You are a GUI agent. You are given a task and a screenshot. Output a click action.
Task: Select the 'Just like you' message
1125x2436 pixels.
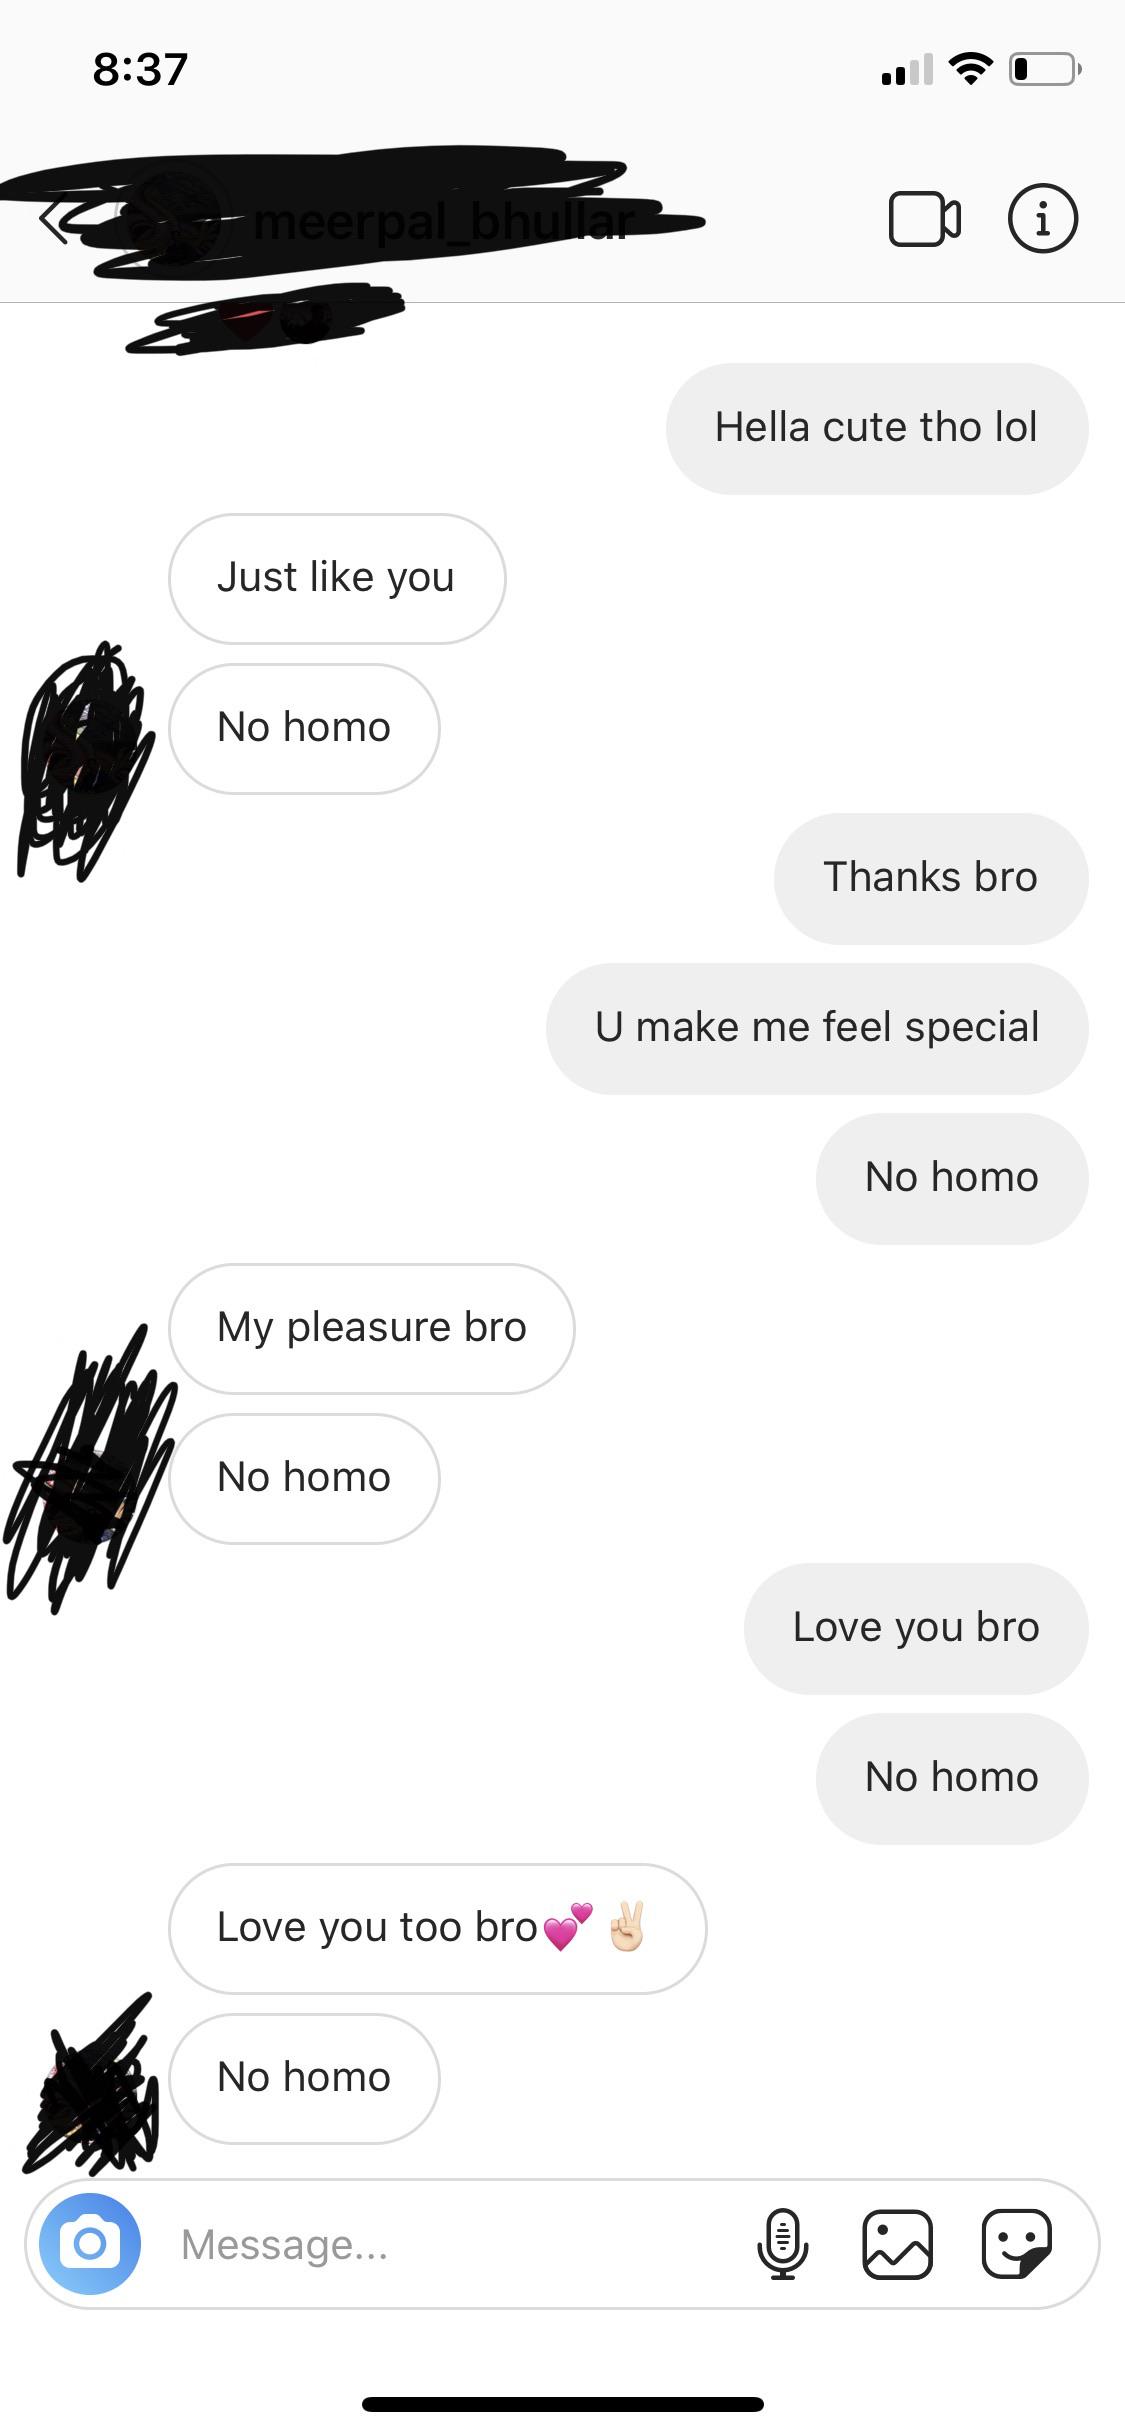coord(337,578)
